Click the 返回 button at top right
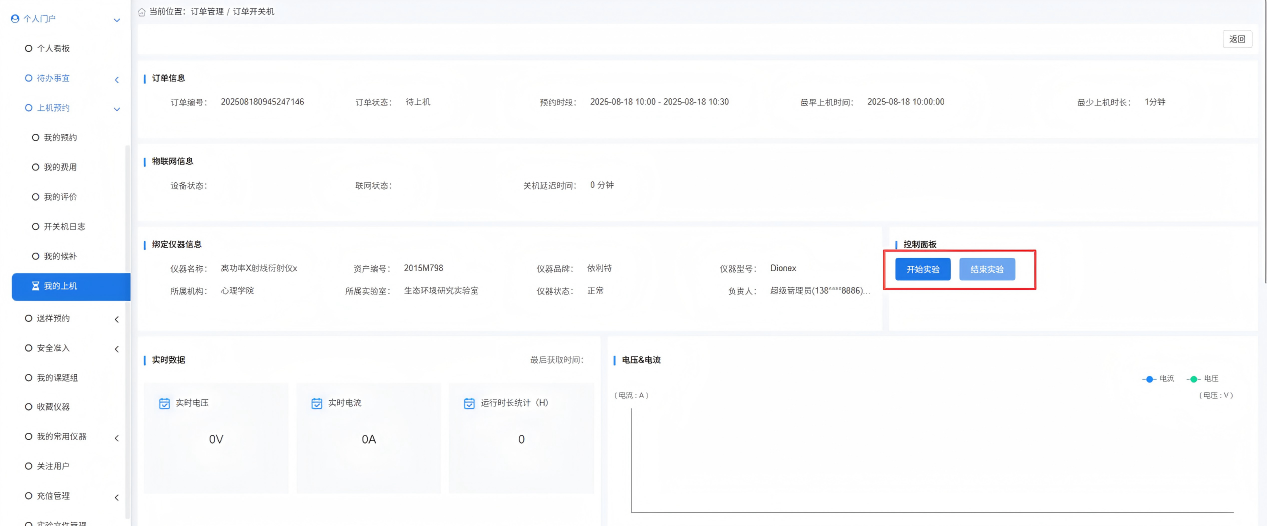This screenshot has width=1267, height=526. coord(1237,39)
